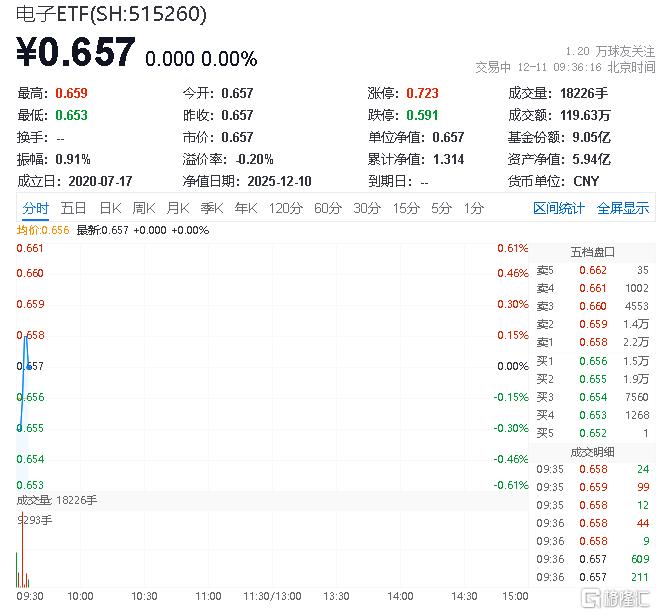Viewport: 656px width, 615px height.
Task: Show the 月K chart view
Action: point(178,208)
